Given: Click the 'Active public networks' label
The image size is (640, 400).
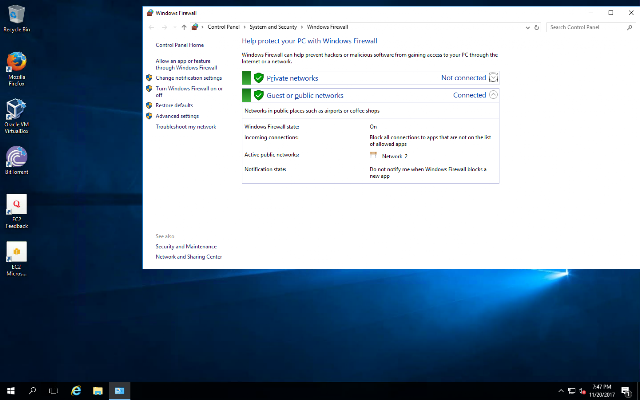Looking at the screenshot, I should pyautogui.click(x=272, y=155).
